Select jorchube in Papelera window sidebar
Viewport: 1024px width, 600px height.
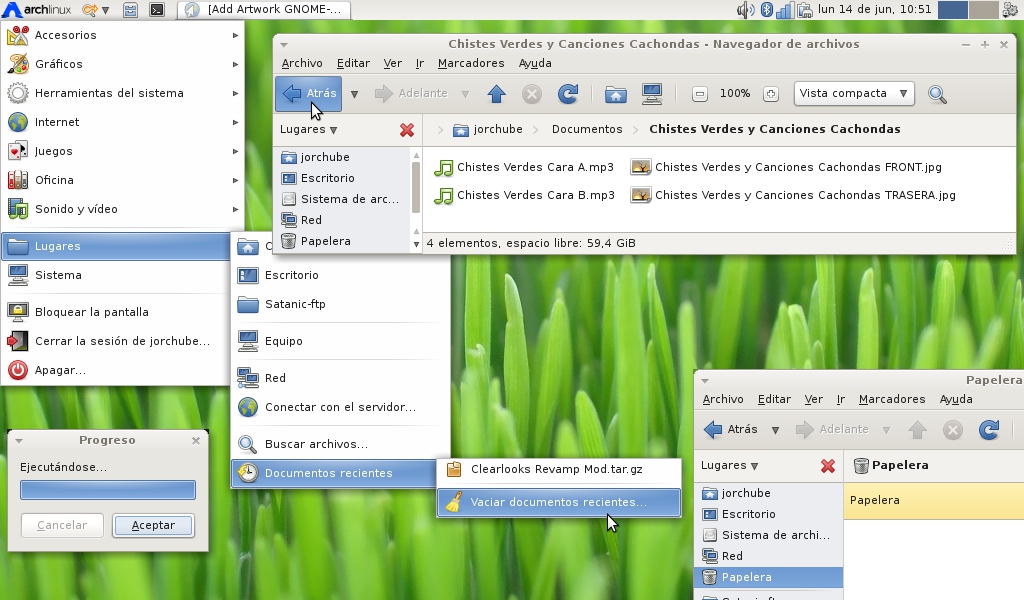click(x=767, y=494)
